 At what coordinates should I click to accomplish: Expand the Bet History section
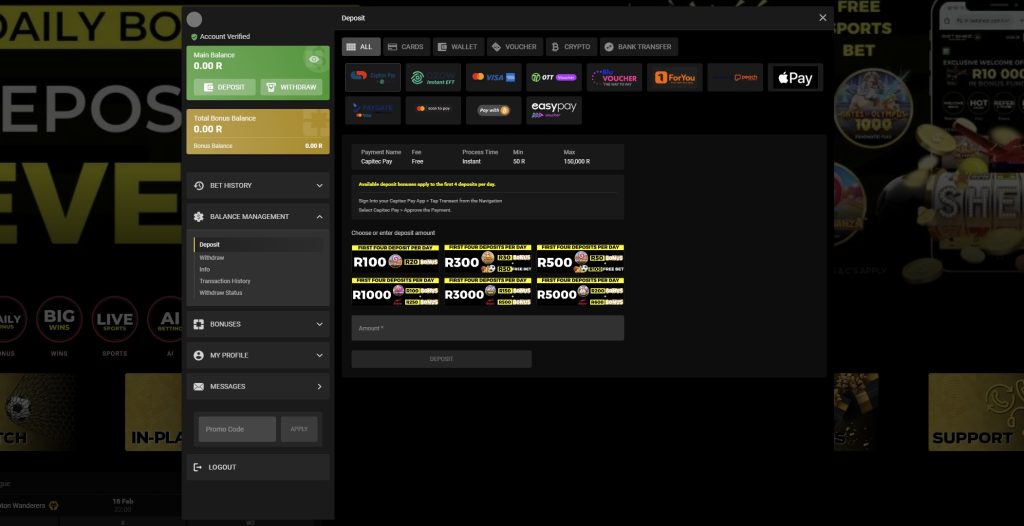(x=258, y=186)
